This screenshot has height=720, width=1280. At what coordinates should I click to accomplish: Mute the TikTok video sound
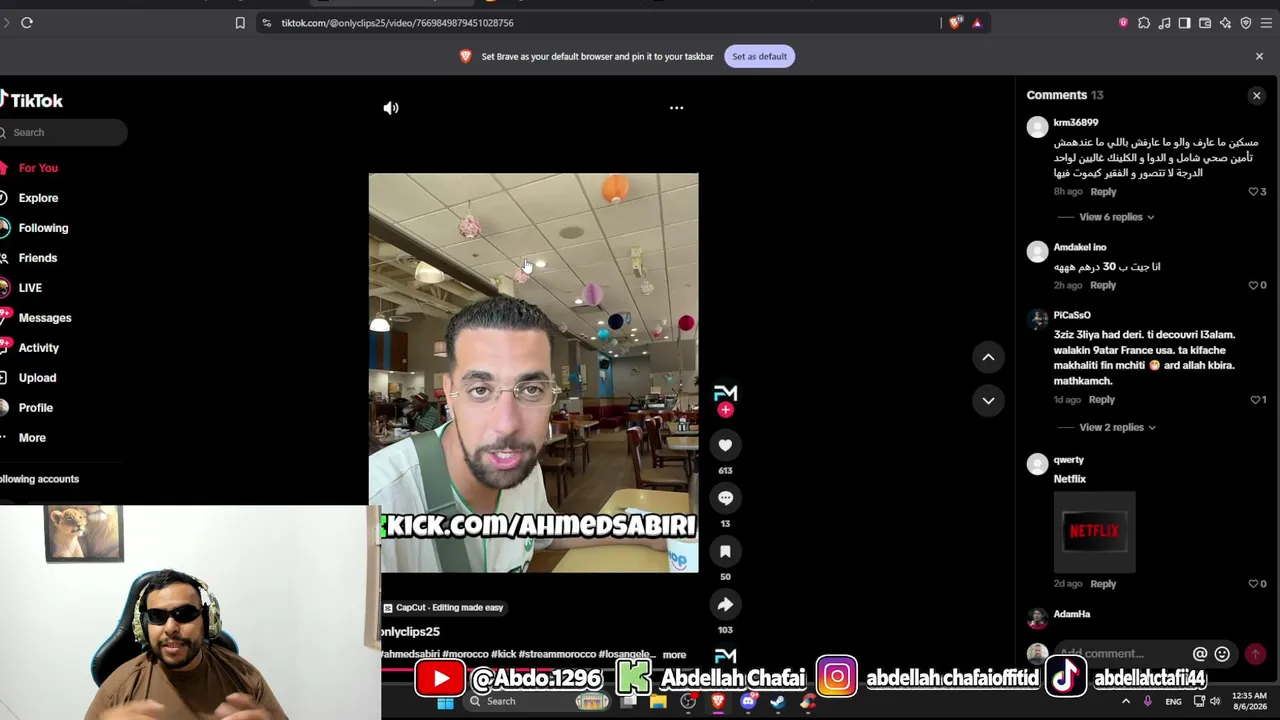391,108
